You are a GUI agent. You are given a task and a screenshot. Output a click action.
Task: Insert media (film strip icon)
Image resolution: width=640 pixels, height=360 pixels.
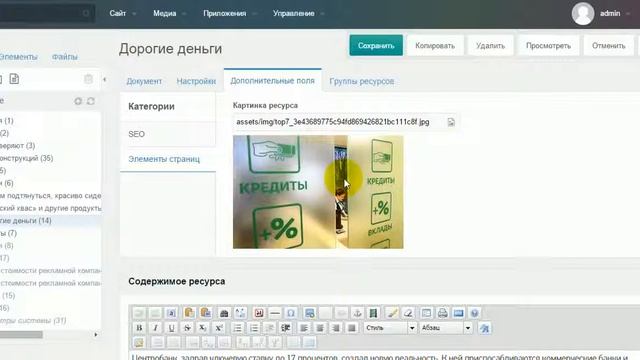click(373, 313)
